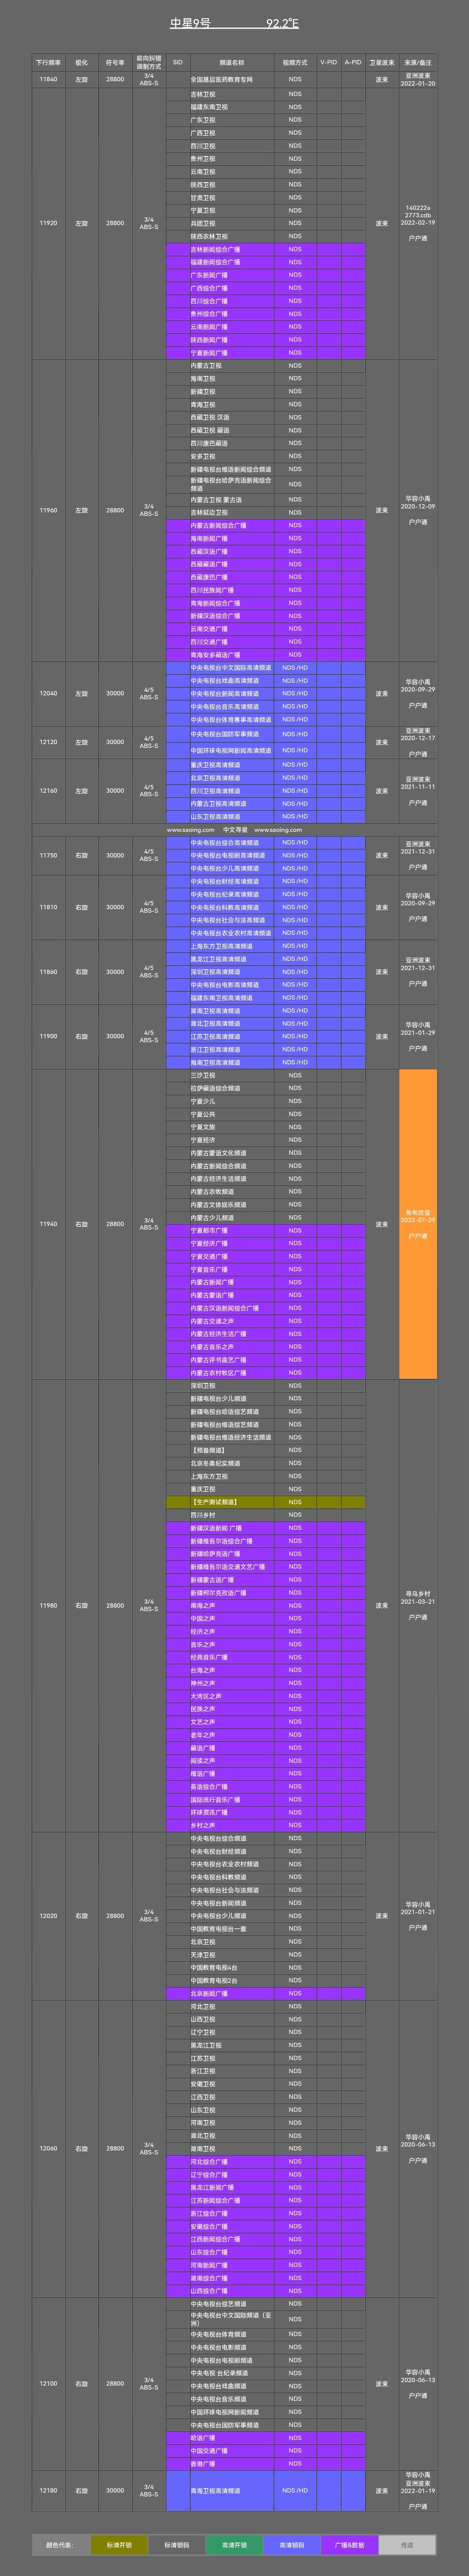
Task: Select the 11920 frequency cell
Action: click(x=48, y=223)
